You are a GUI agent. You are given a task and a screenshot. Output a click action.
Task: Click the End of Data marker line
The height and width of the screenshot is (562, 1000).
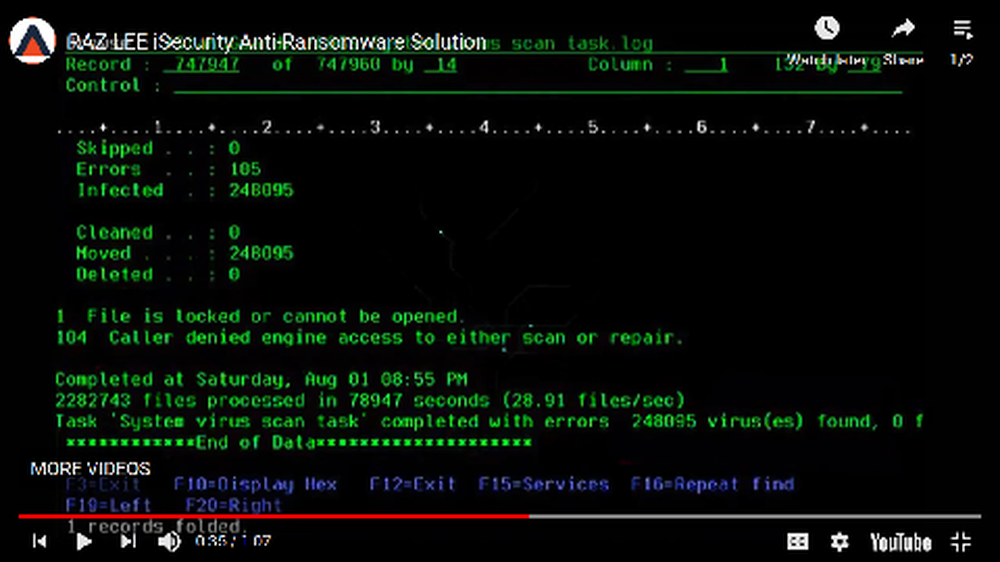(298, 442)
